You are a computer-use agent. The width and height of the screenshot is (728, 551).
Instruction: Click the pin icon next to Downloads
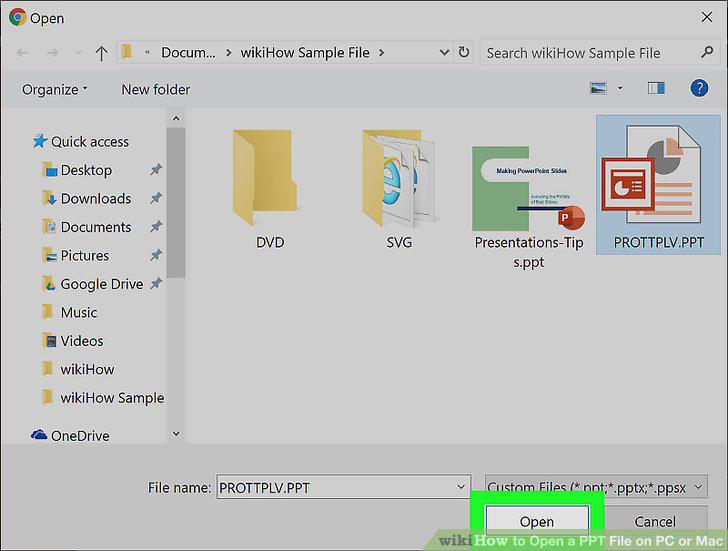click(156, 198)
